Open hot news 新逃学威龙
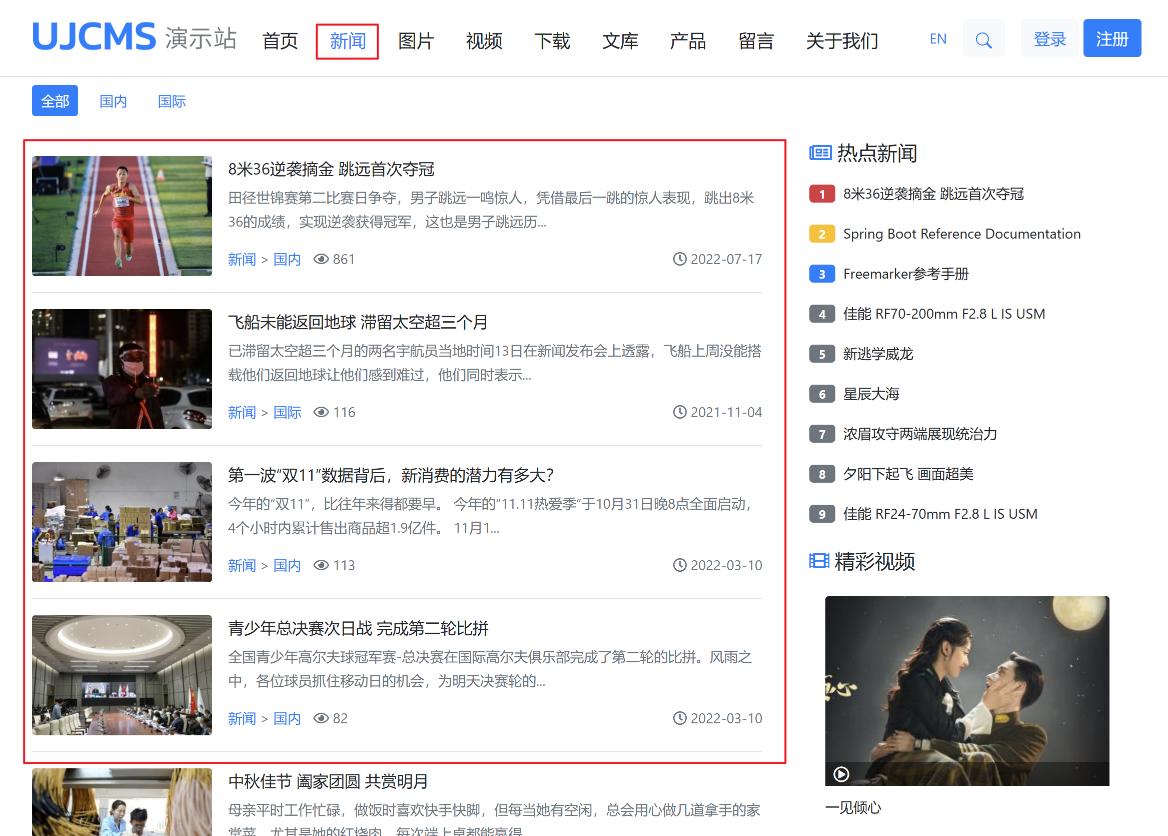 [878, 354]
